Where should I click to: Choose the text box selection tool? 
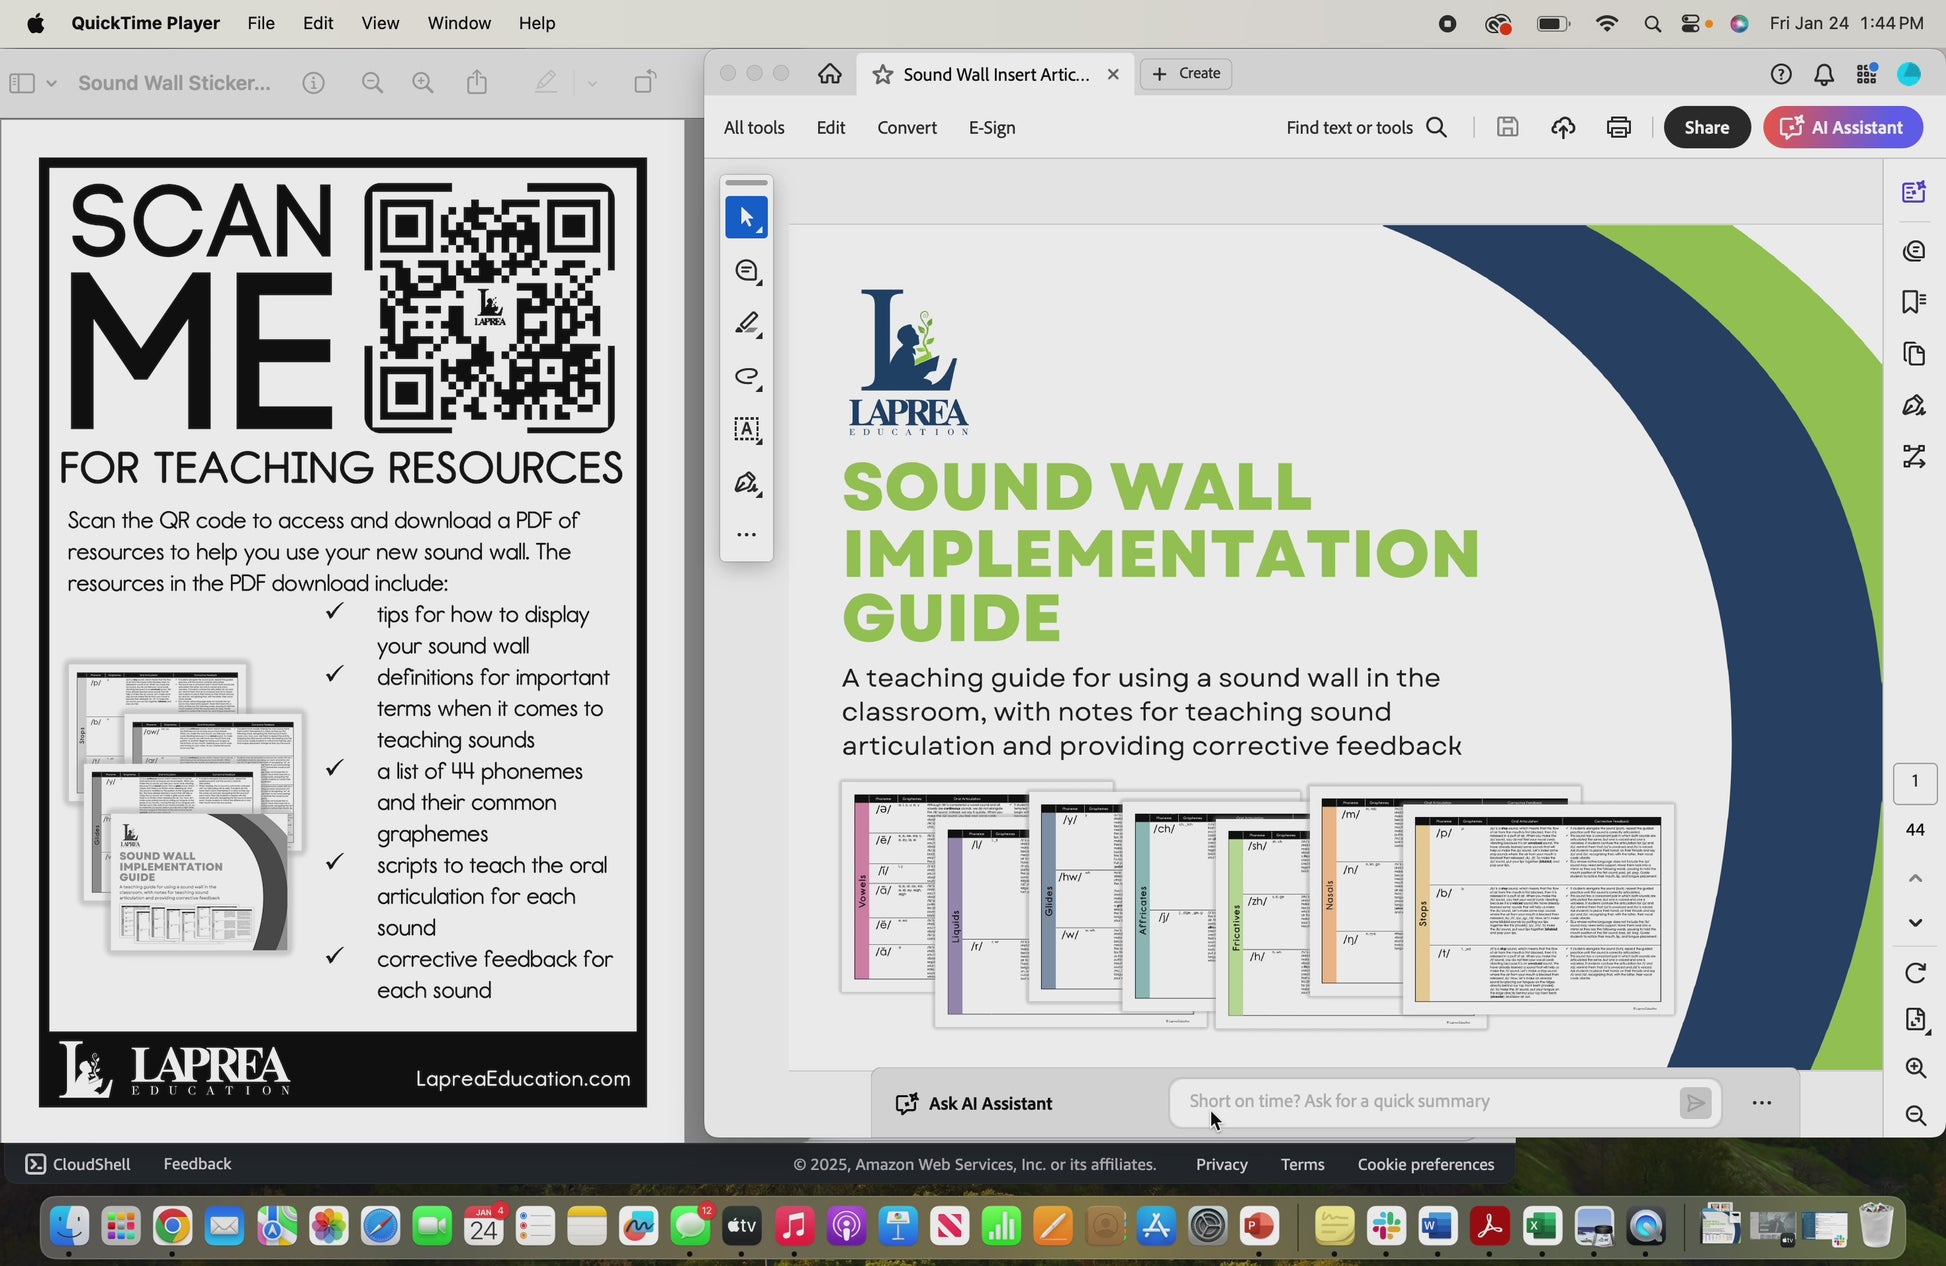747,430
